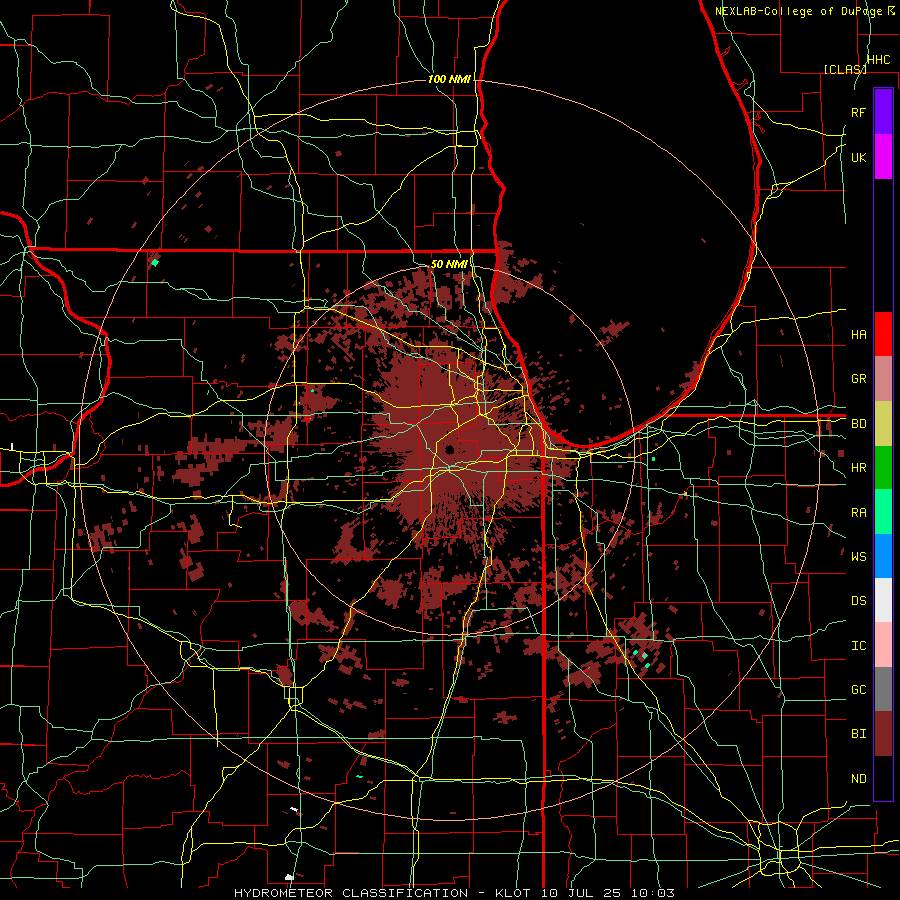
Task: Select the RA legend label
Action: point(858,513)
